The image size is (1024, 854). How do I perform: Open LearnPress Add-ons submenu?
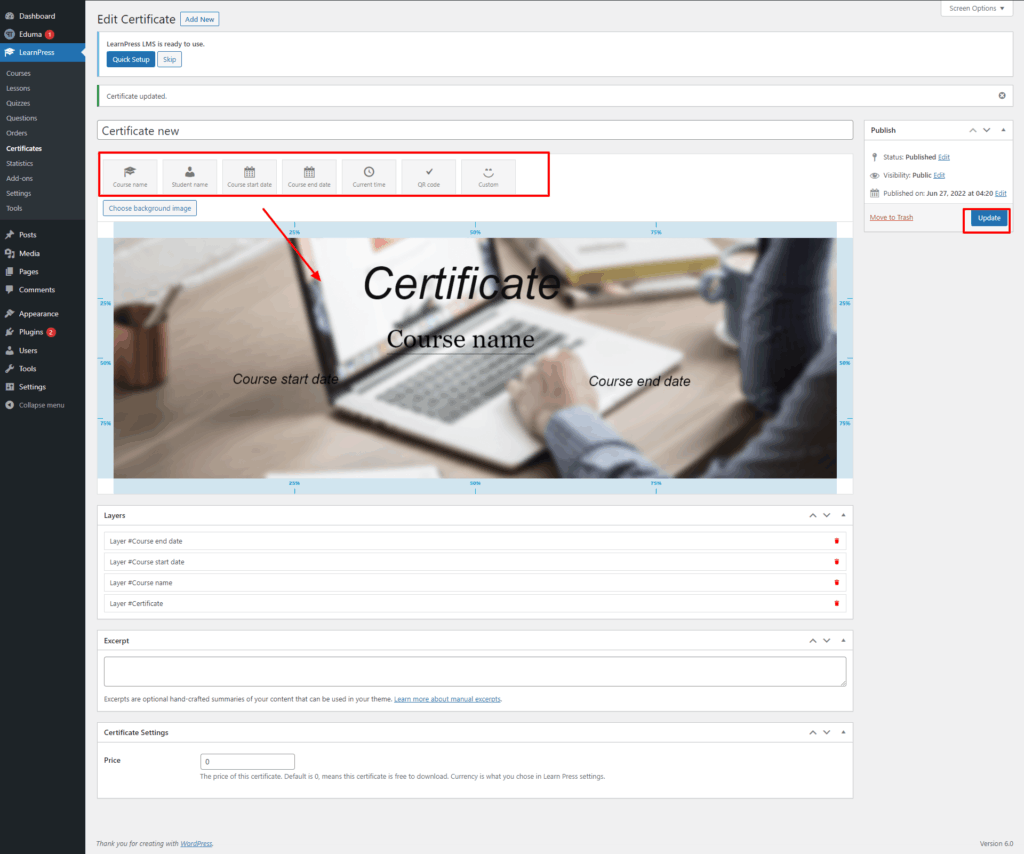(20, 179)
